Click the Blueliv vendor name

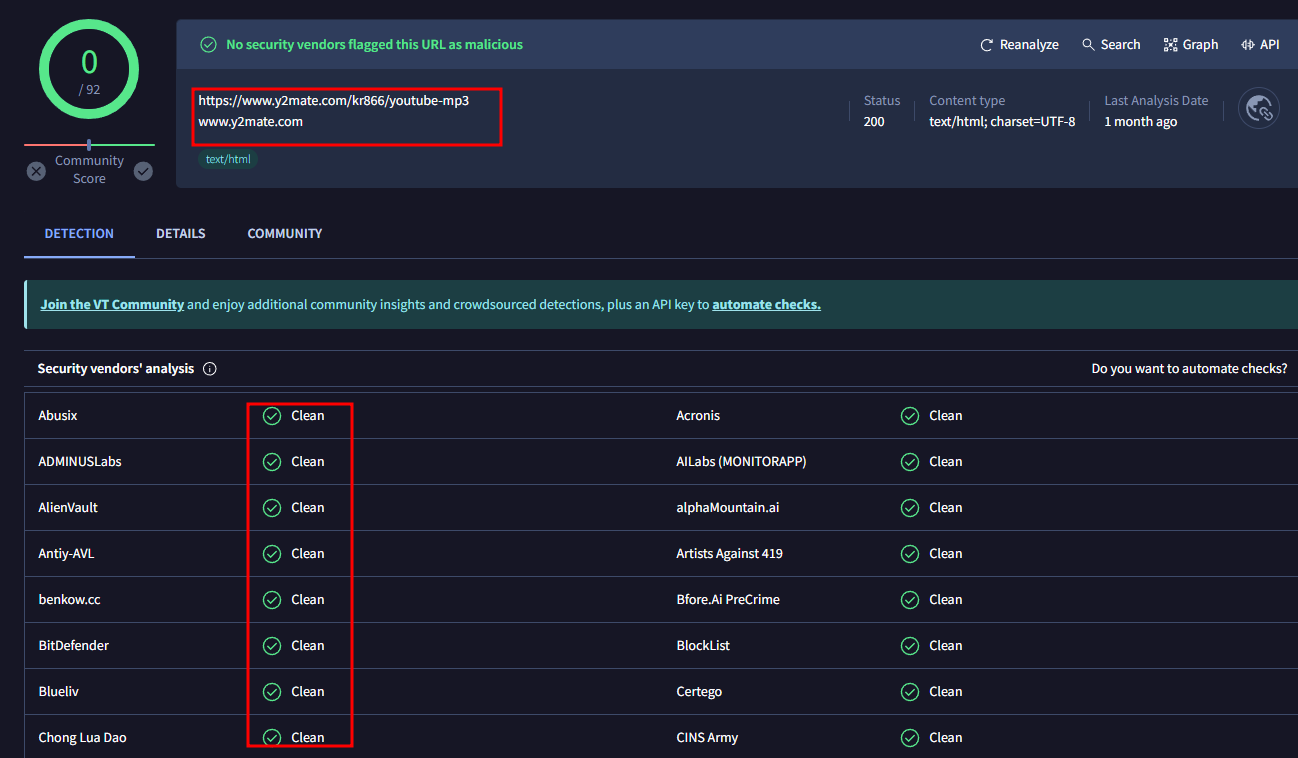58,691
